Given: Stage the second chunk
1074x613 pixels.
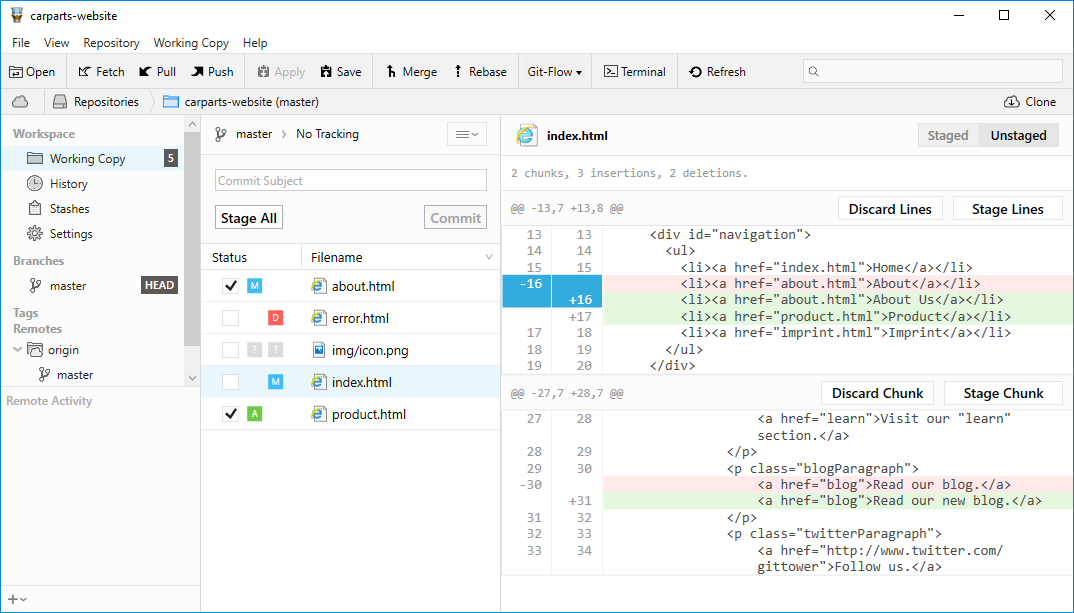Looking at the screenshot, I should tap(1003, 393).
